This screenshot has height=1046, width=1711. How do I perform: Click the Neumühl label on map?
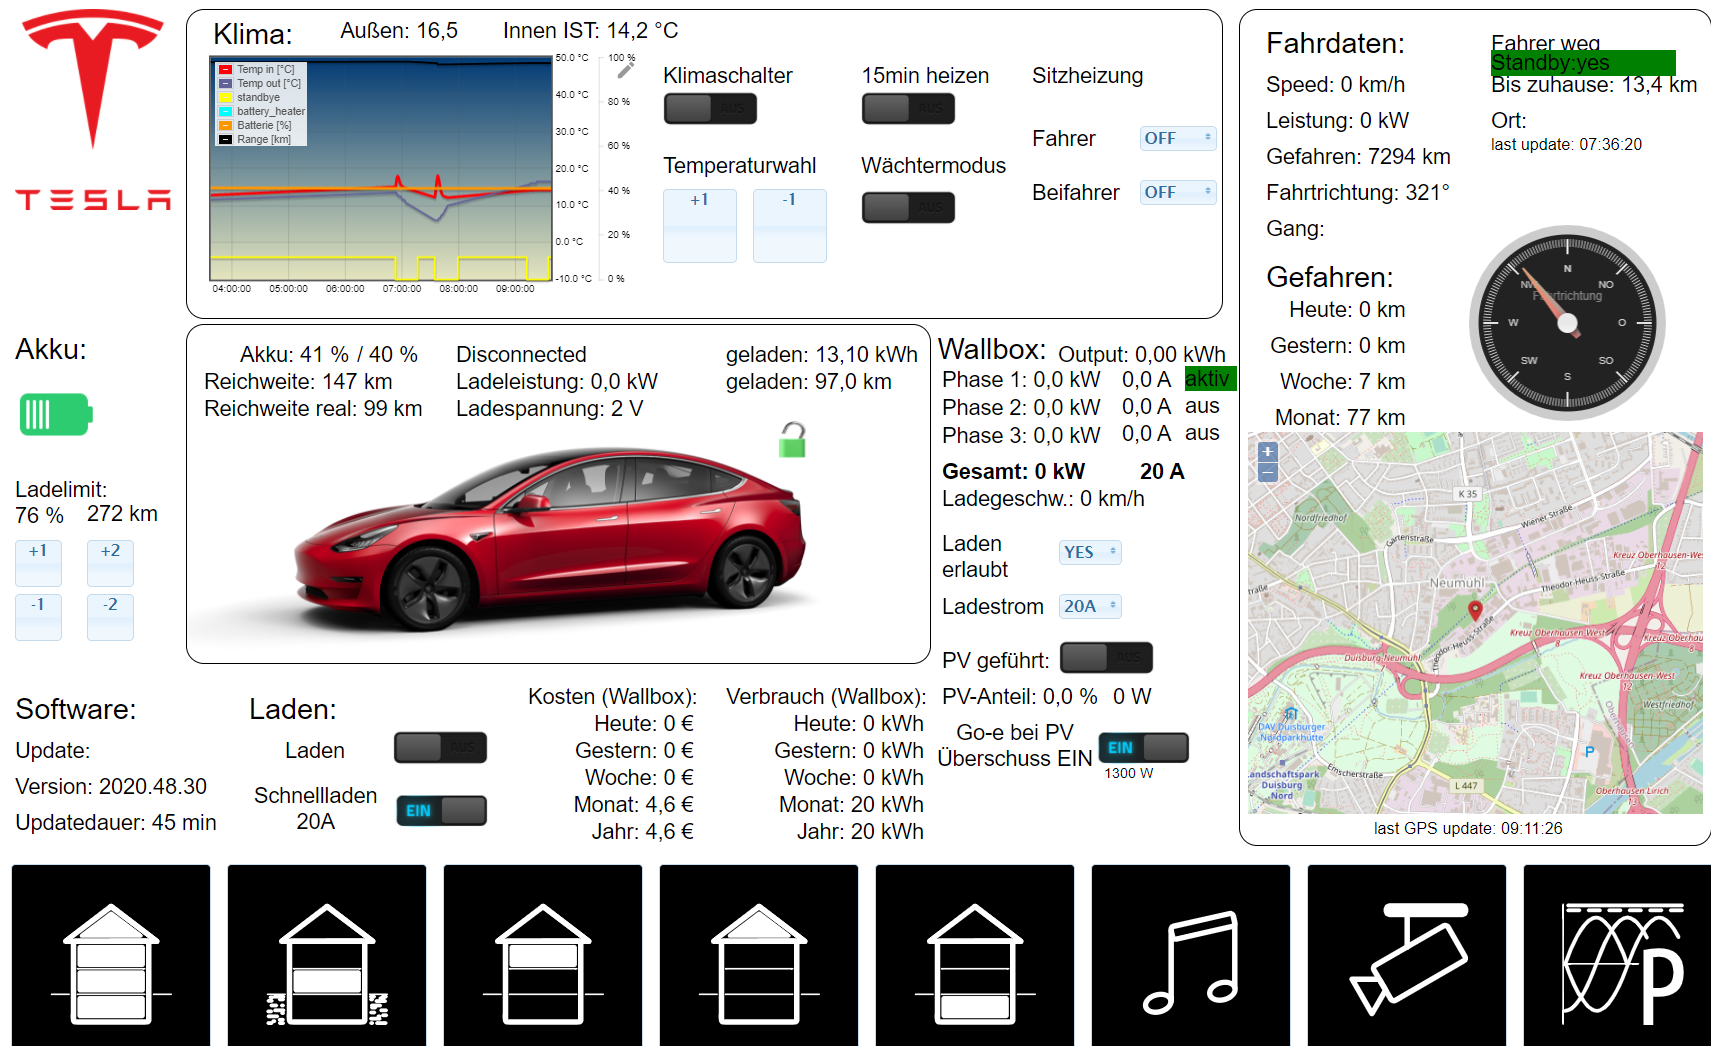pos(1457,583)
